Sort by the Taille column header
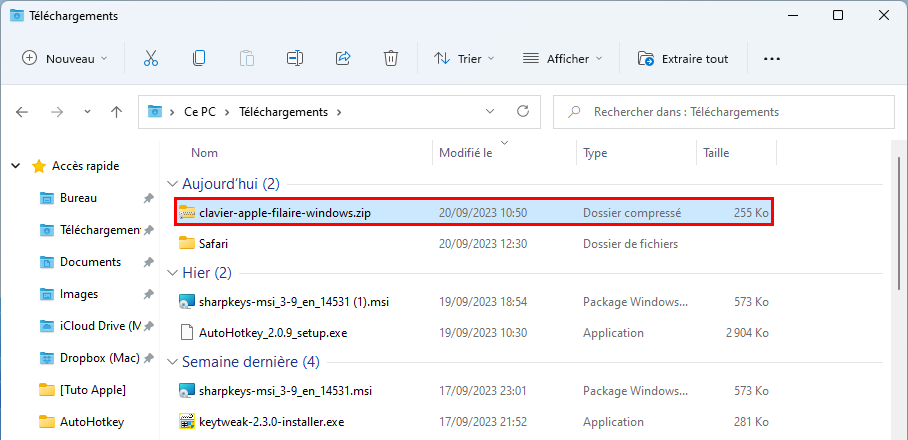This screenshot has height=440, width=908. (716, 153)
